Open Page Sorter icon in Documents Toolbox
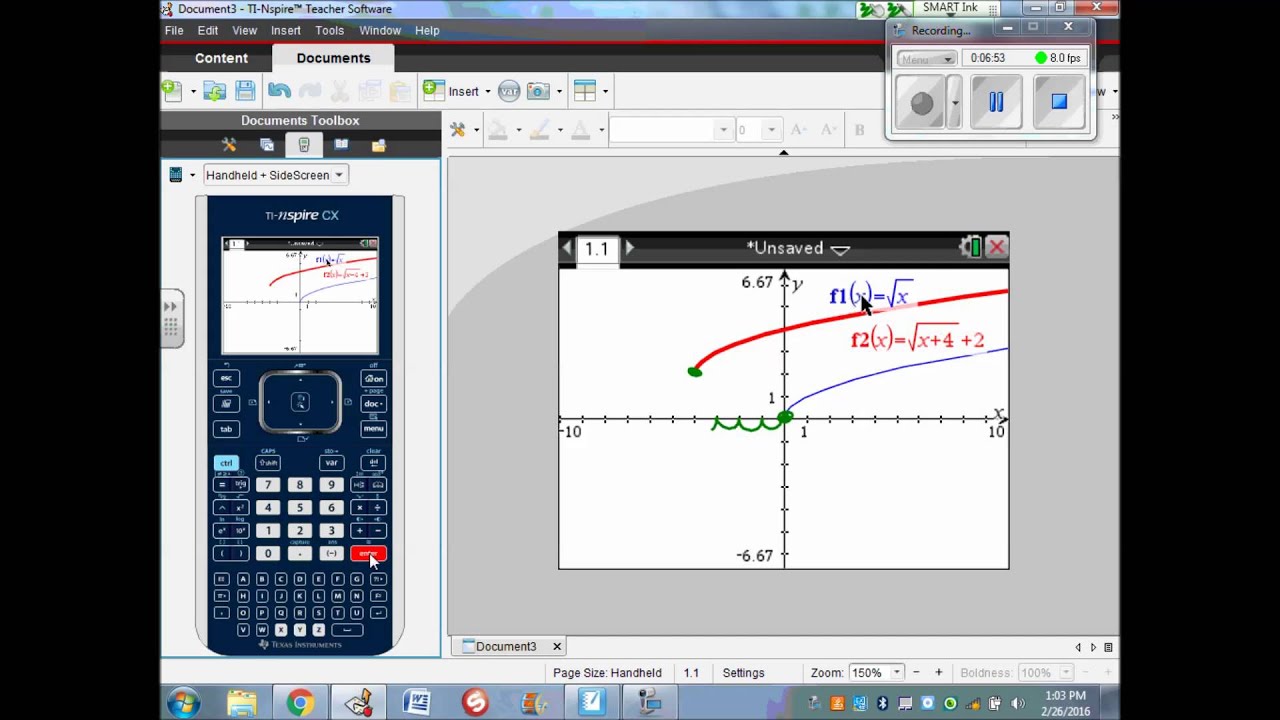This screenshot has height=720, width=1280. pos(267,145)
